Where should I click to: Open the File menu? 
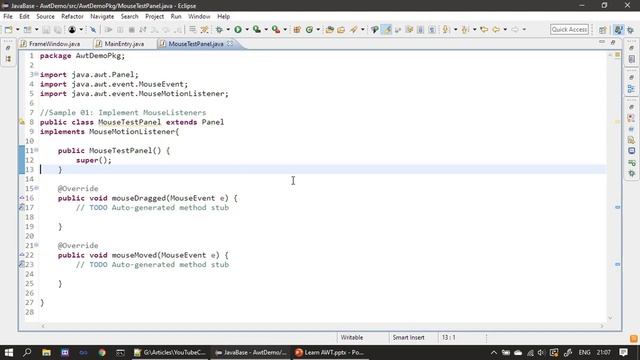8,16
